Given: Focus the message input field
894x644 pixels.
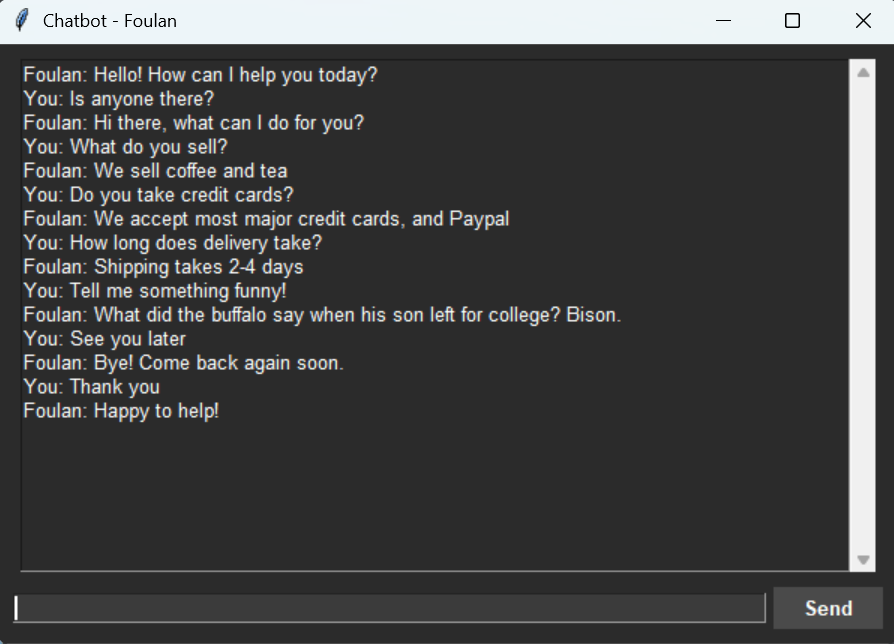Looking at the screenshot, I should tap(390, 608).
